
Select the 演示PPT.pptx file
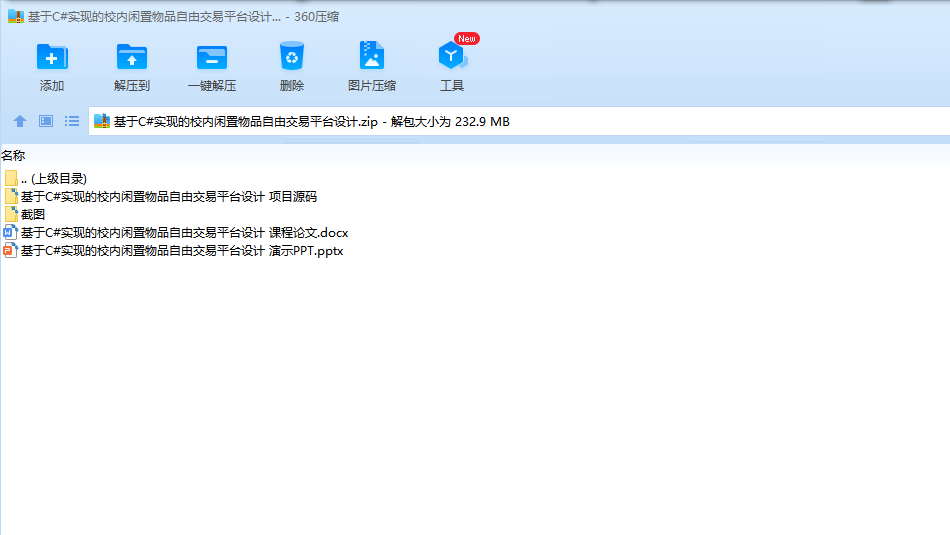coord(174,251)
